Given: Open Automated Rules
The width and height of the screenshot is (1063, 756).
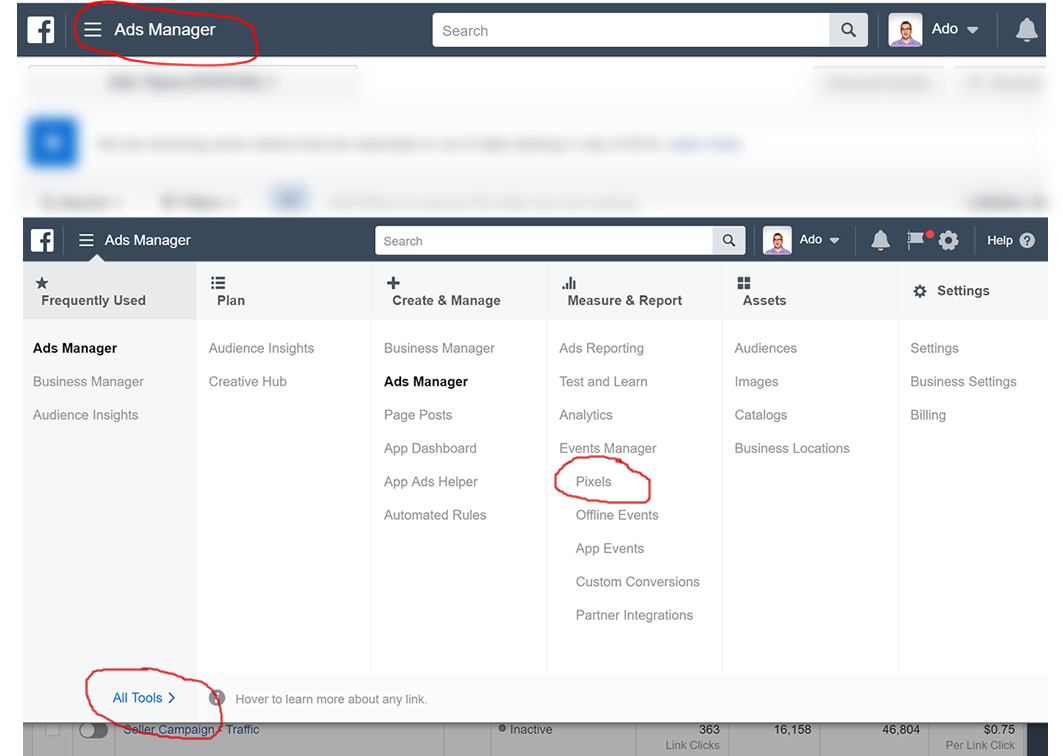Looking at the screenshot, I should pyautogui.click(x=435, y=515).
